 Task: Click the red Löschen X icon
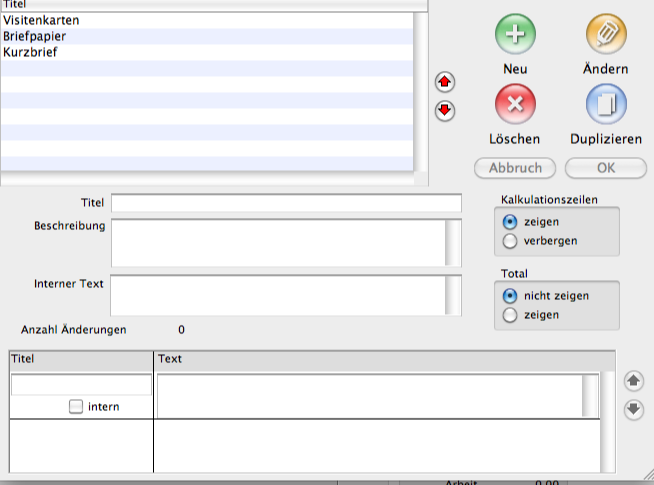(515, 103)
